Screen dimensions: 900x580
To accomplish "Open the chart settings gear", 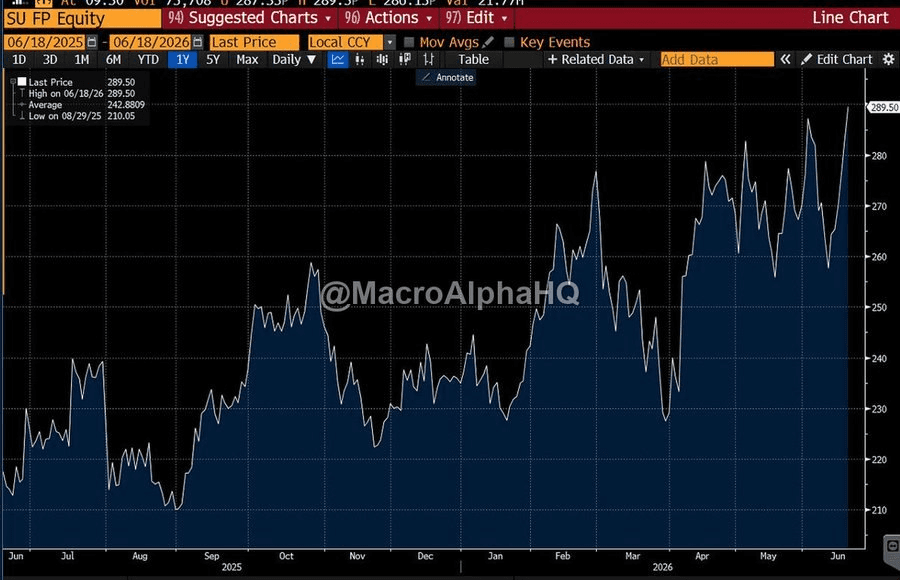I will coord(889,59).
